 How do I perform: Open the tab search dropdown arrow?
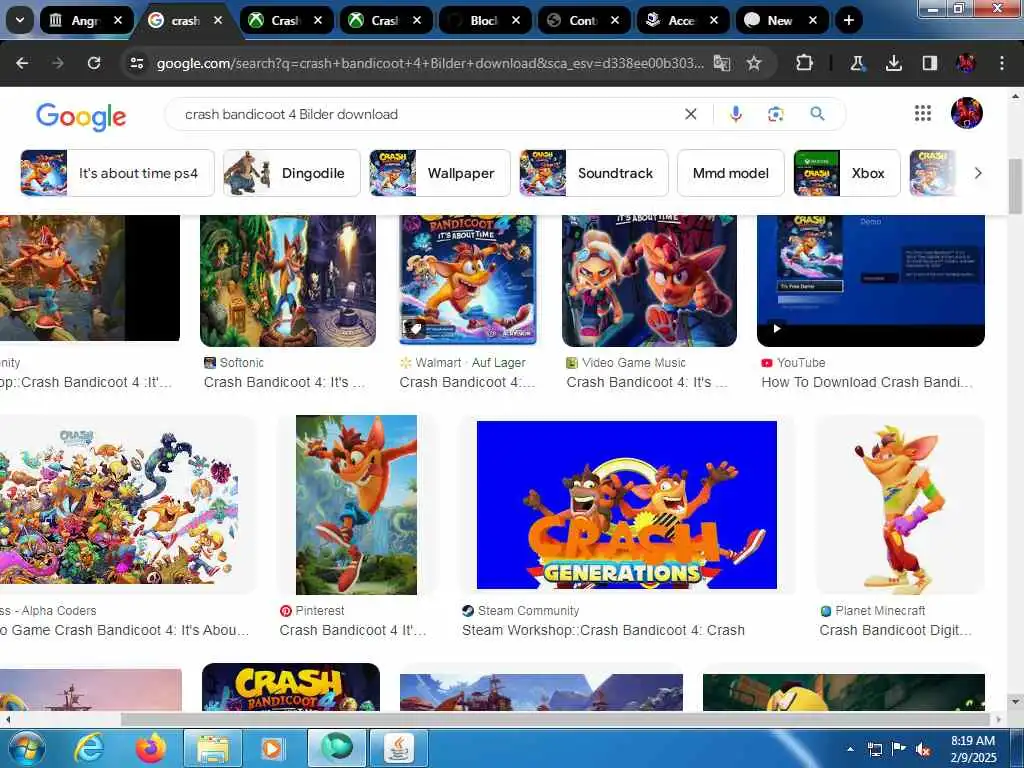point(20,20)
